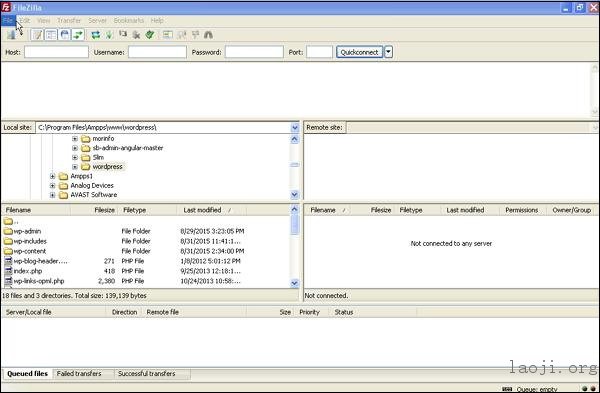600x393 pixels.
Task: Click the refresh file lists icon
Action: pos(96,35)
